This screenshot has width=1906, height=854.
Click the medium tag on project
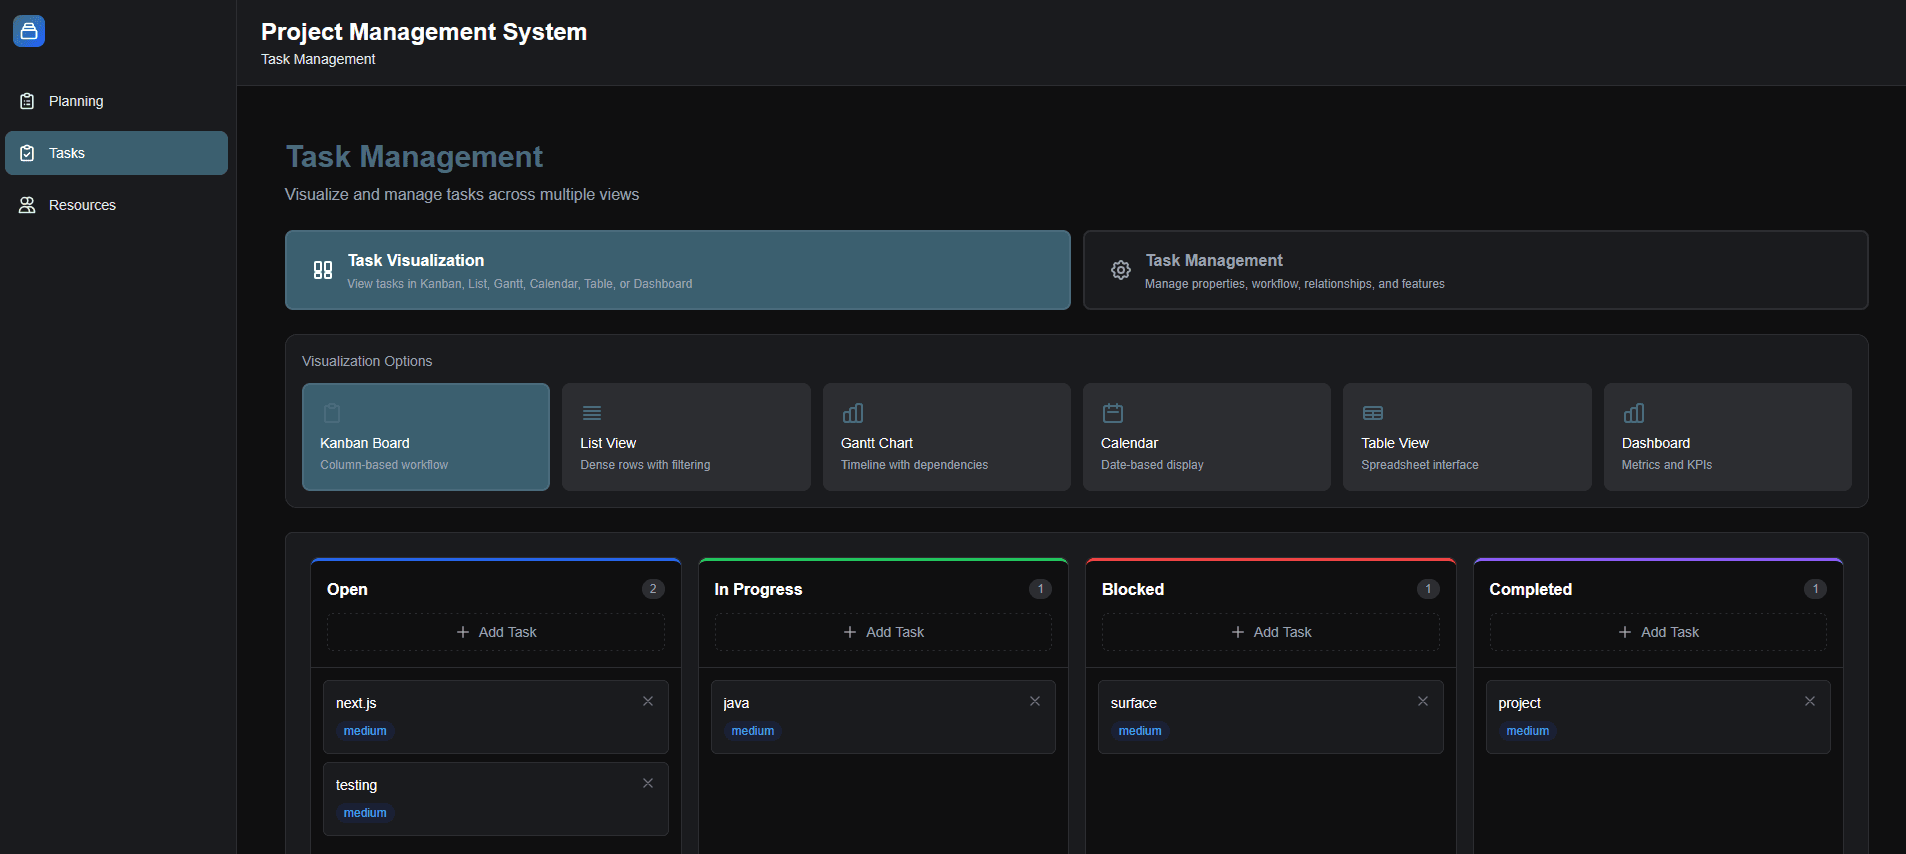(1528, 731)
